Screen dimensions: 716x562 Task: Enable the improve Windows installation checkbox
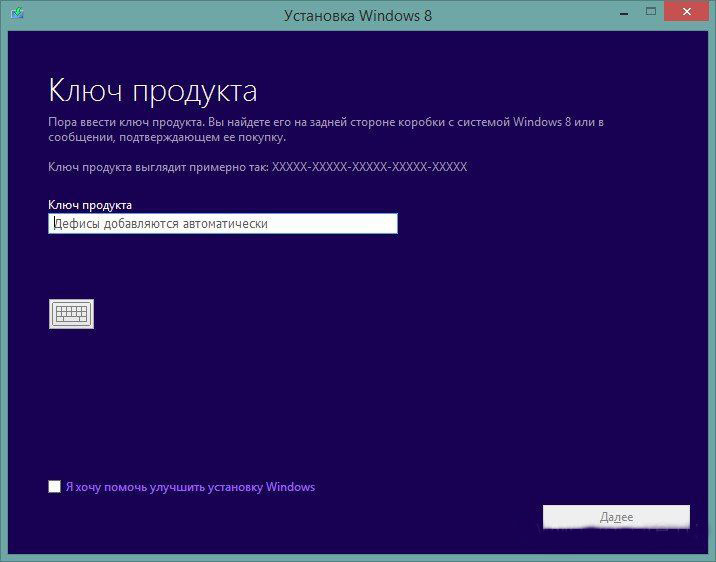pos(54,487)
